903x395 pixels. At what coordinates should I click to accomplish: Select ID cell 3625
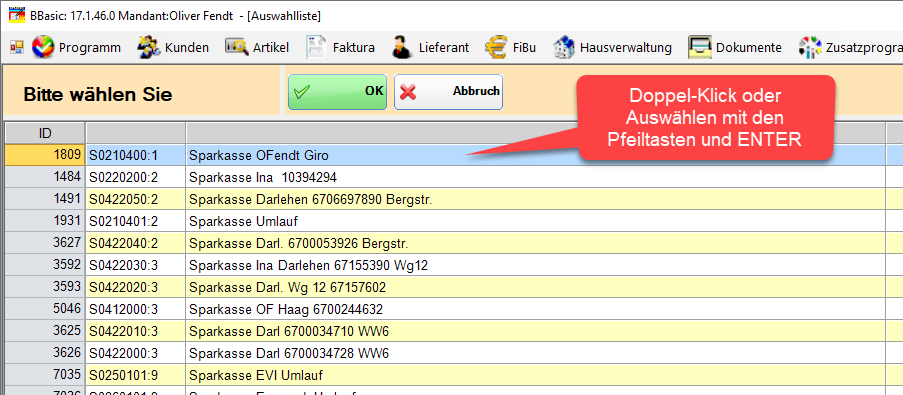click(45, 332)
